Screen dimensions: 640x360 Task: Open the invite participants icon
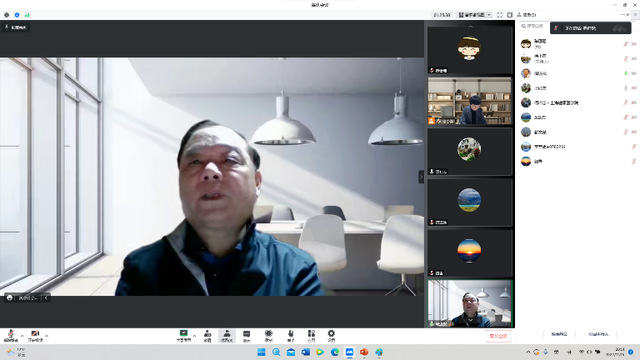pos(207,336)
